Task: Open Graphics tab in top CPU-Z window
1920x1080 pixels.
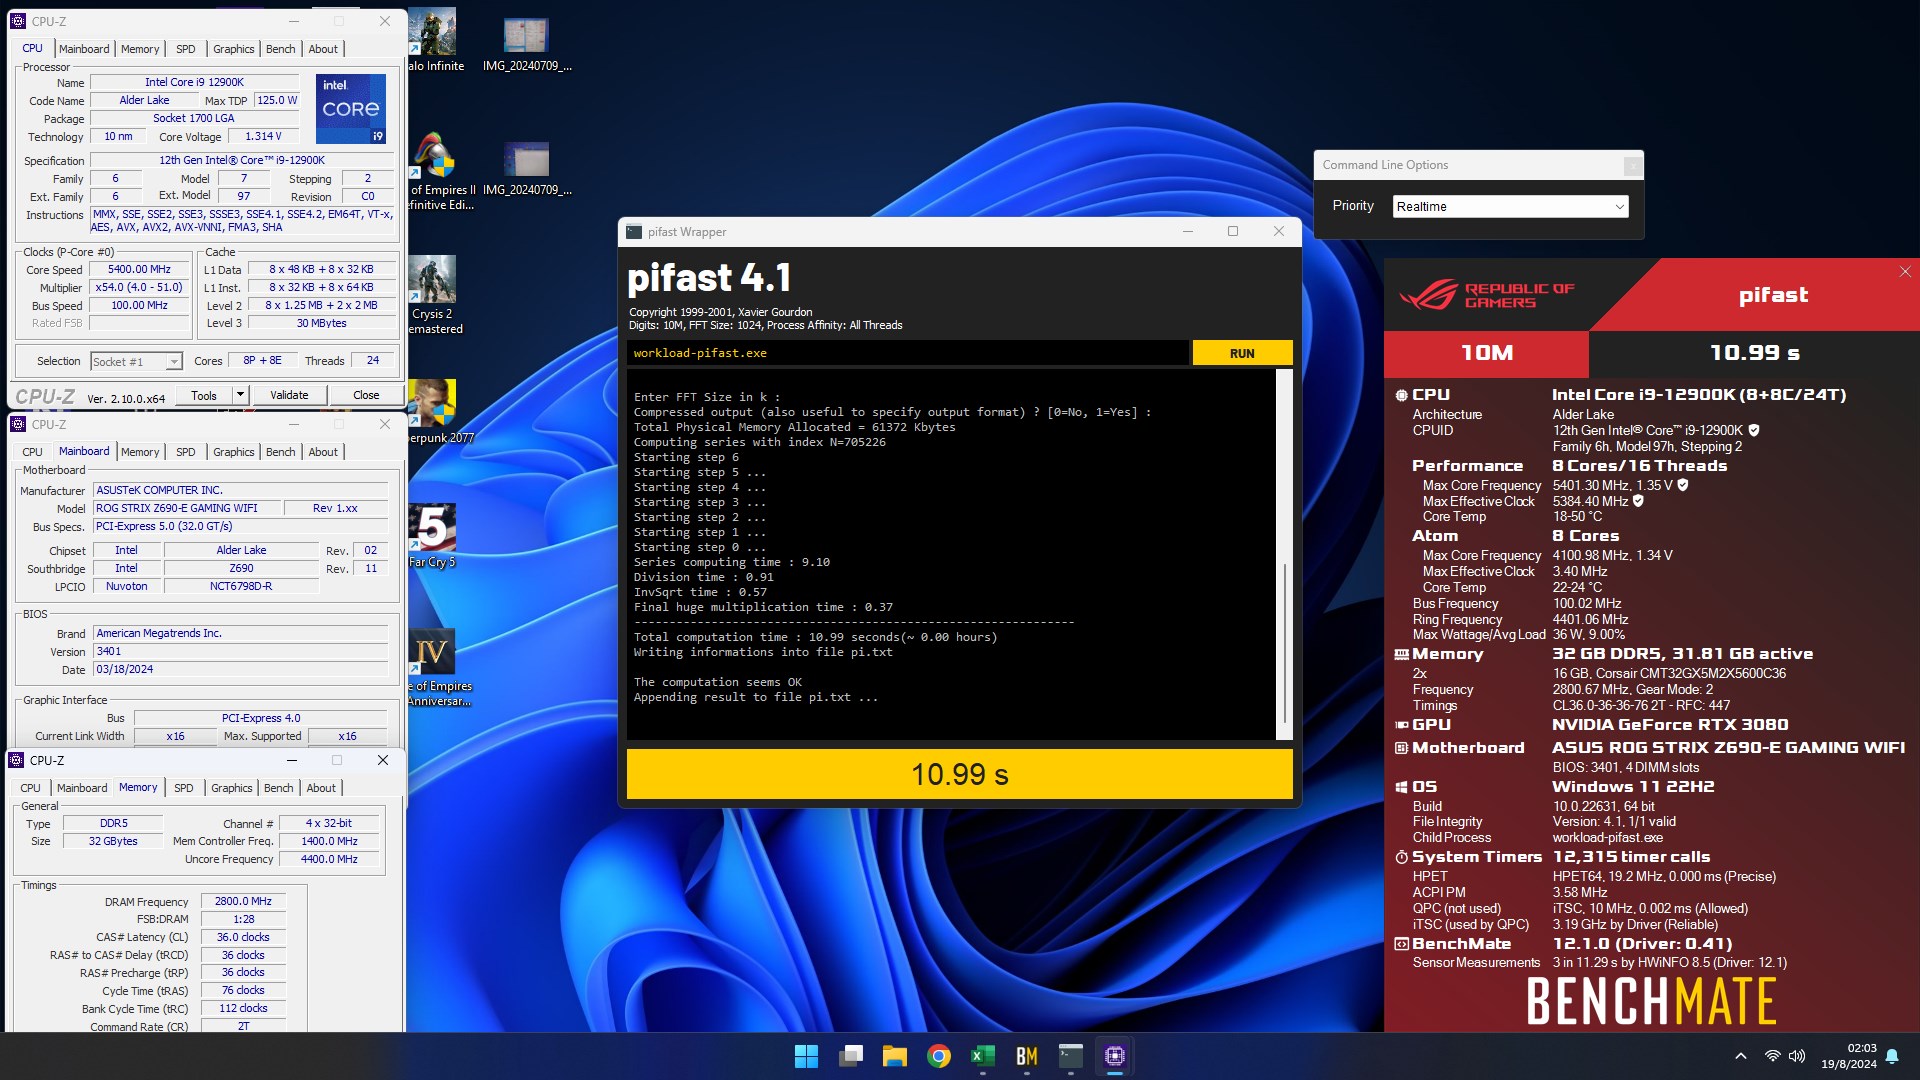Action: pos(234,49)
